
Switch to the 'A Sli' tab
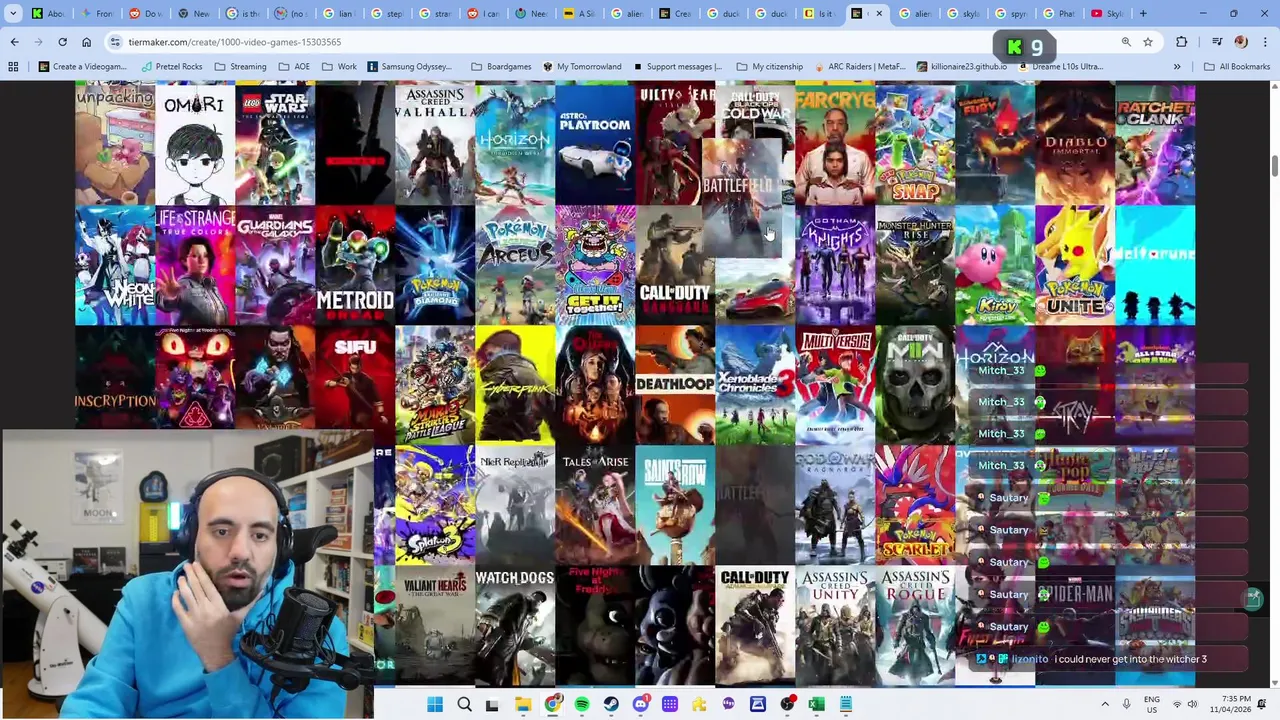coord(578,14)
